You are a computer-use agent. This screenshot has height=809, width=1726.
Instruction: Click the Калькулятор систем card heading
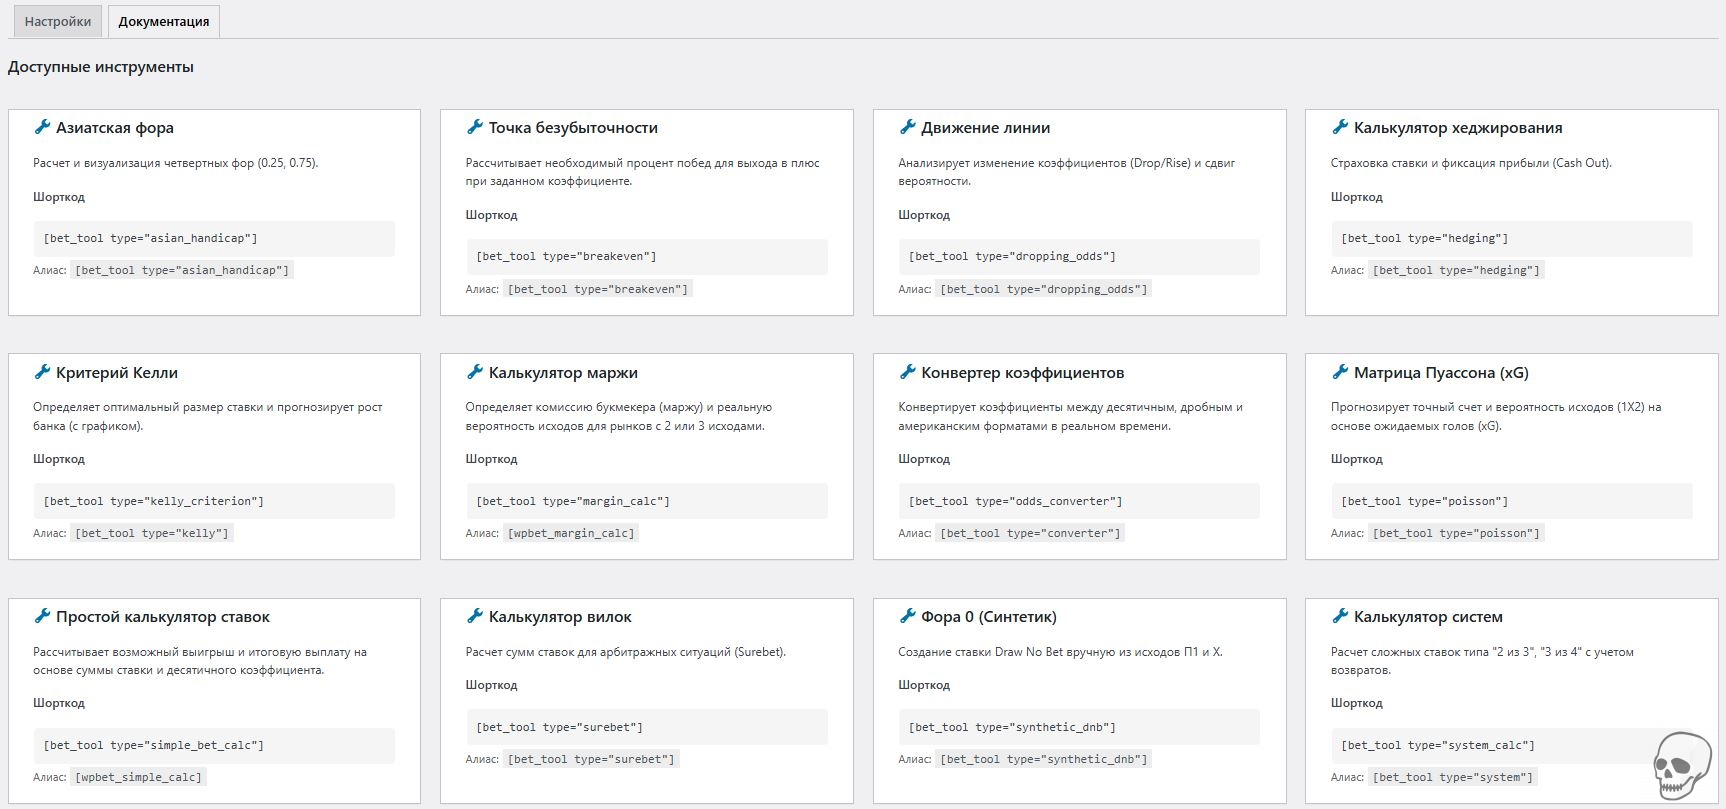[1427, 617]
